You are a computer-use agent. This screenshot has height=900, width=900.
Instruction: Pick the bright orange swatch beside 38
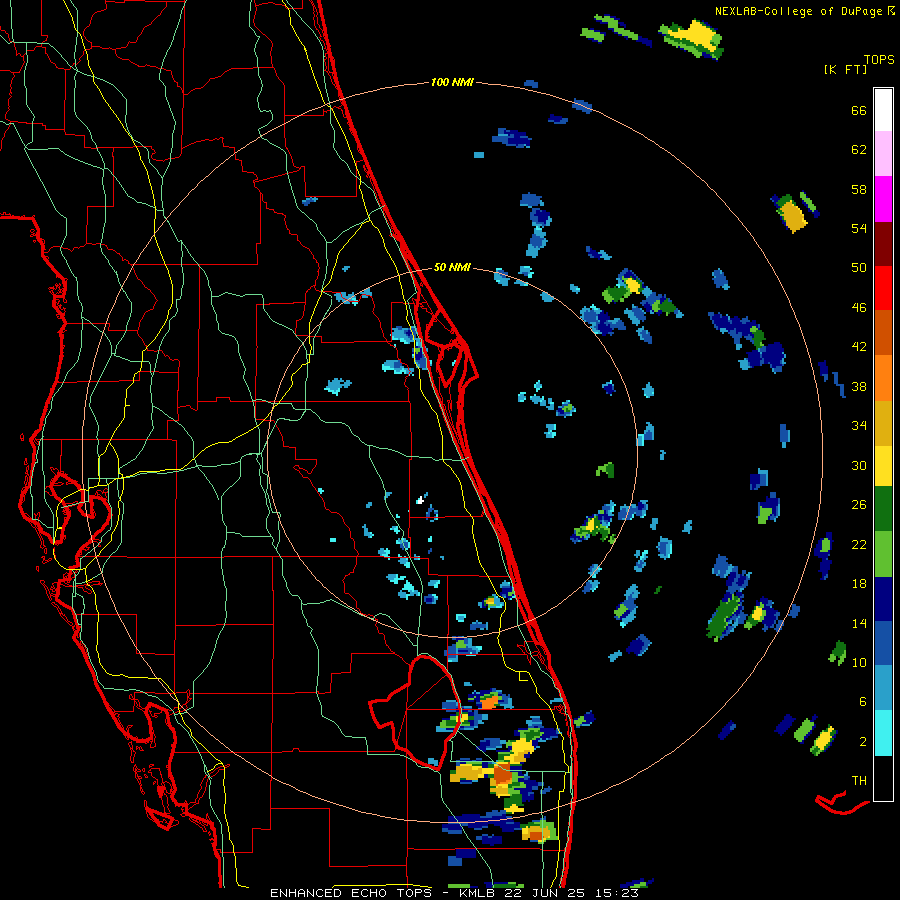[883, 378]
